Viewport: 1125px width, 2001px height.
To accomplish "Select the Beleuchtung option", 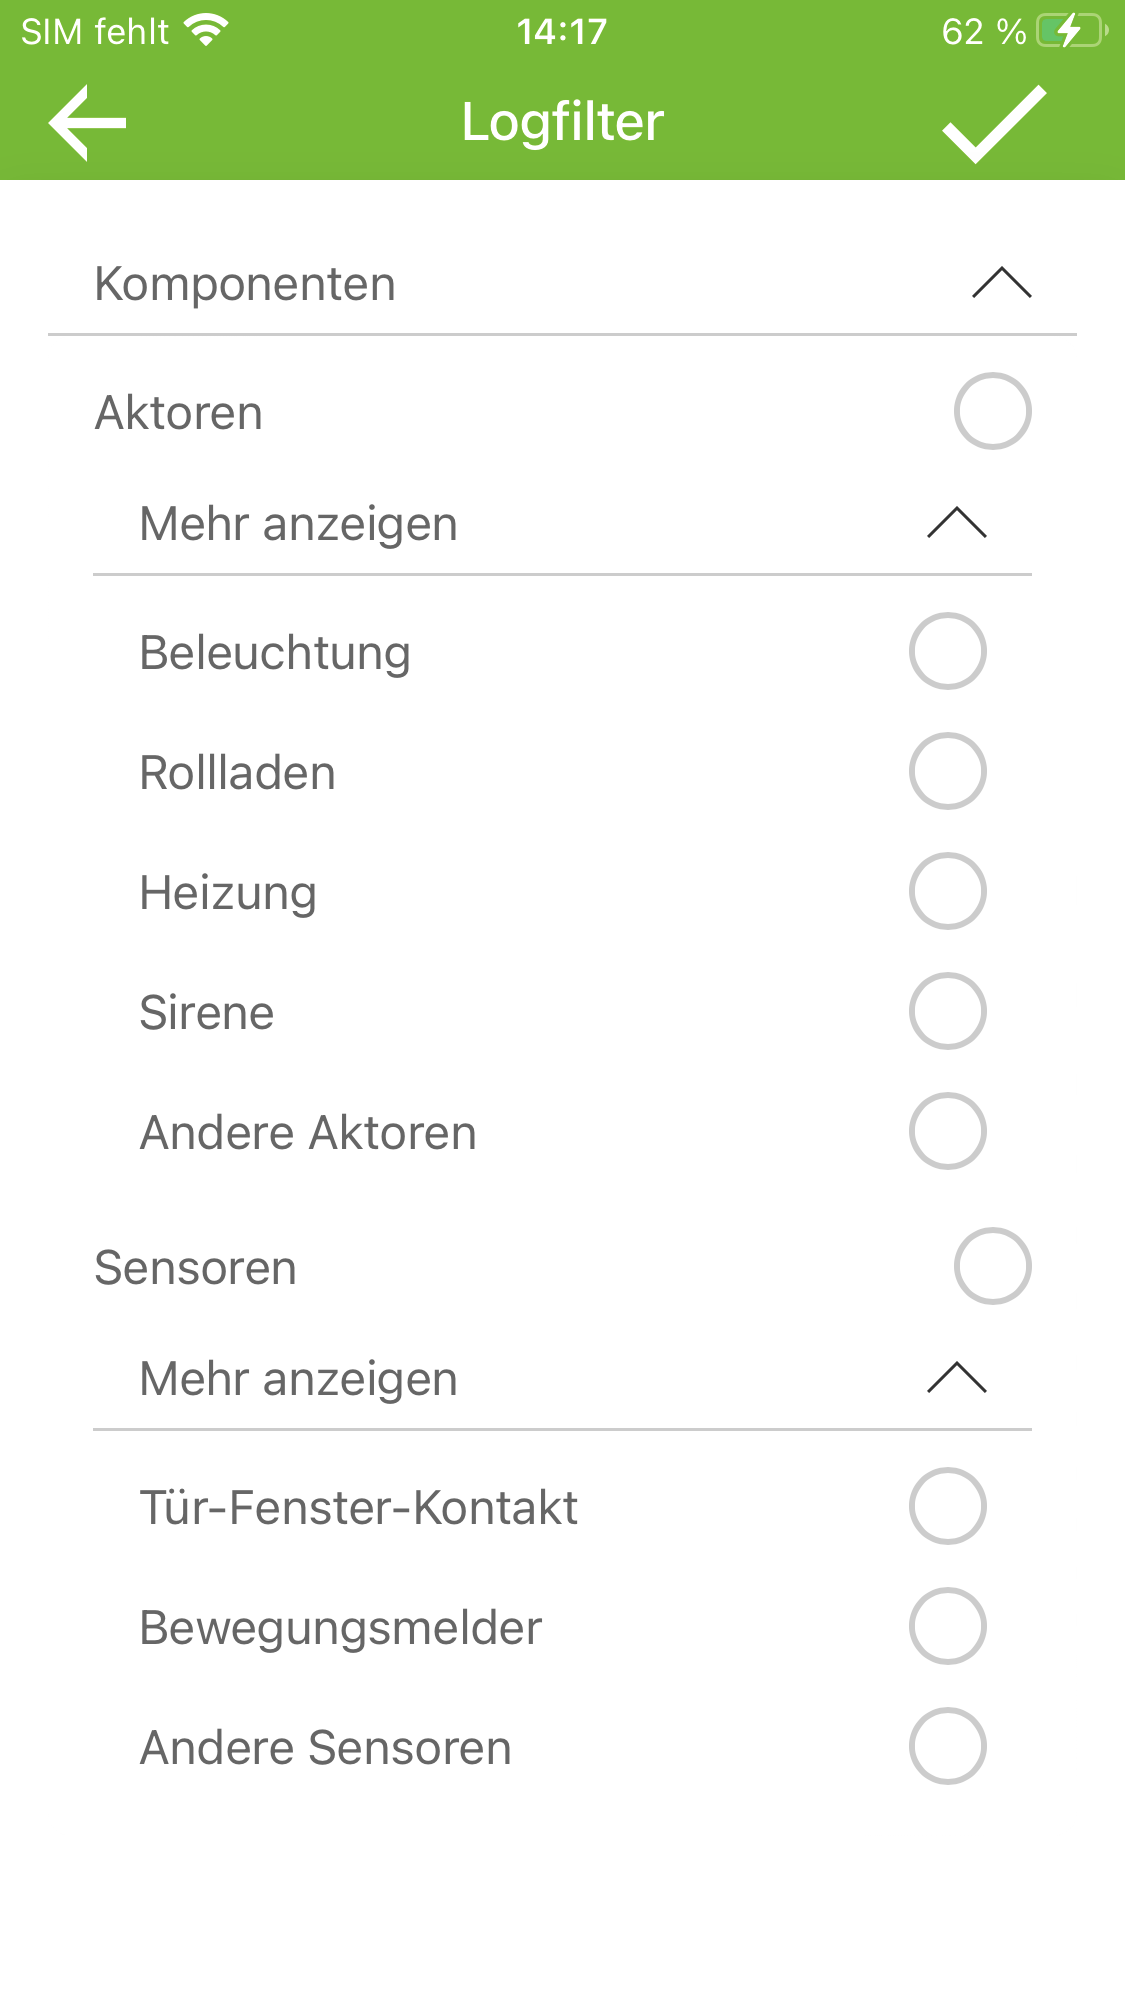I will click(x=947, y=651).
